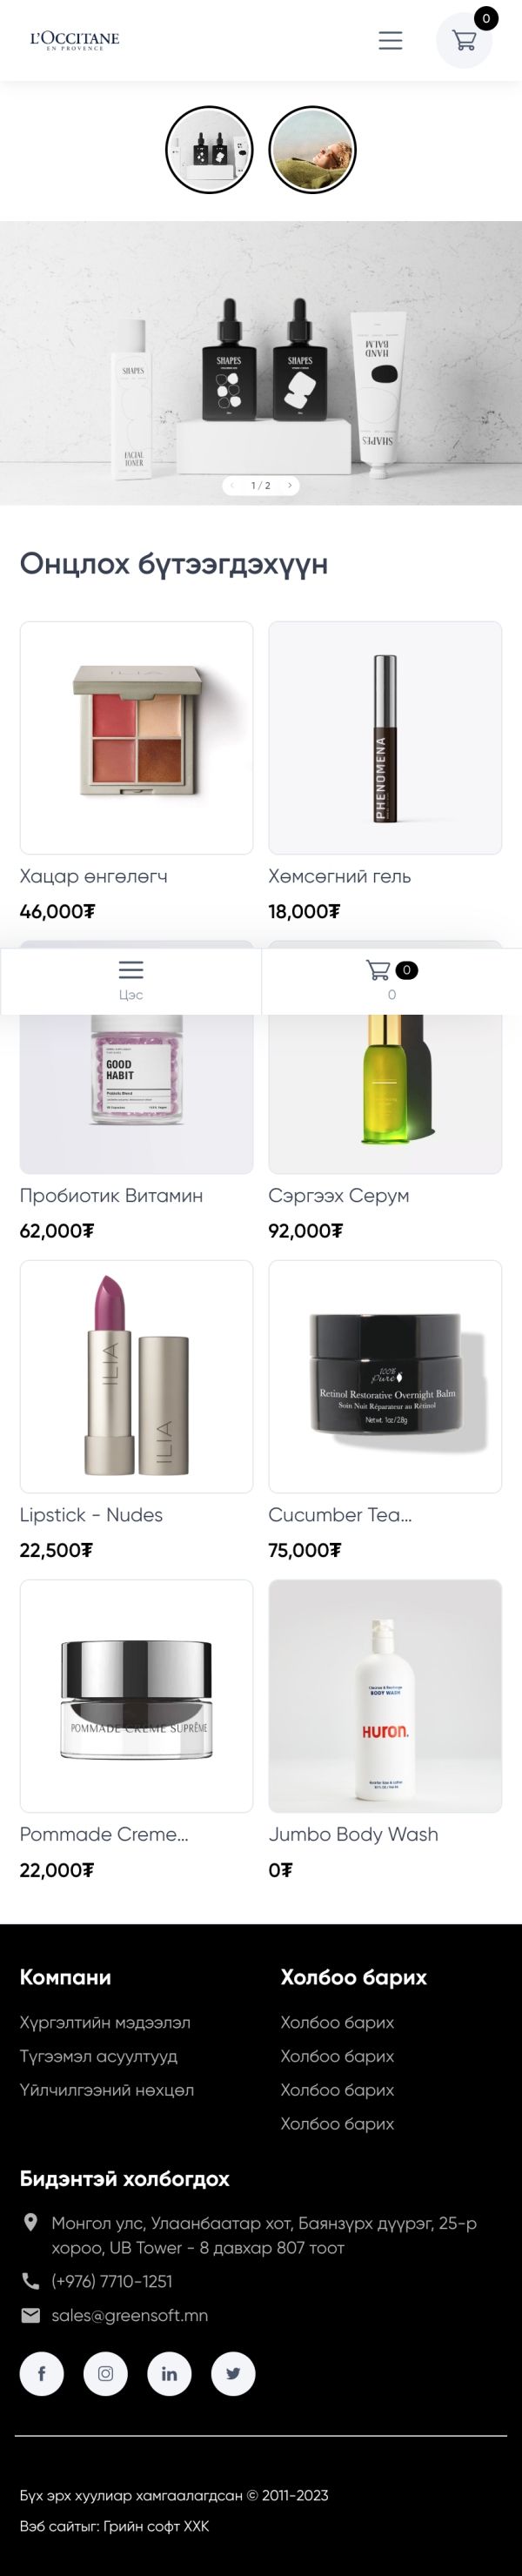The width and height of the screenshot is (522, 2576).
Task: Click the L'Occitane logo
Action: point(75,40)
